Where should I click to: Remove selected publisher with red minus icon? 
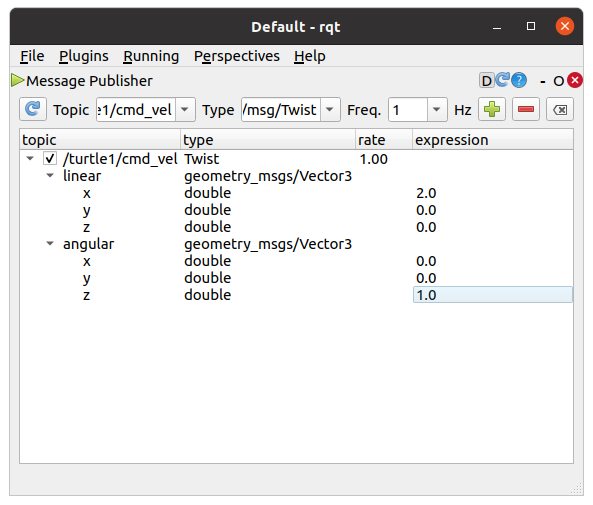(x=526, y=109)
